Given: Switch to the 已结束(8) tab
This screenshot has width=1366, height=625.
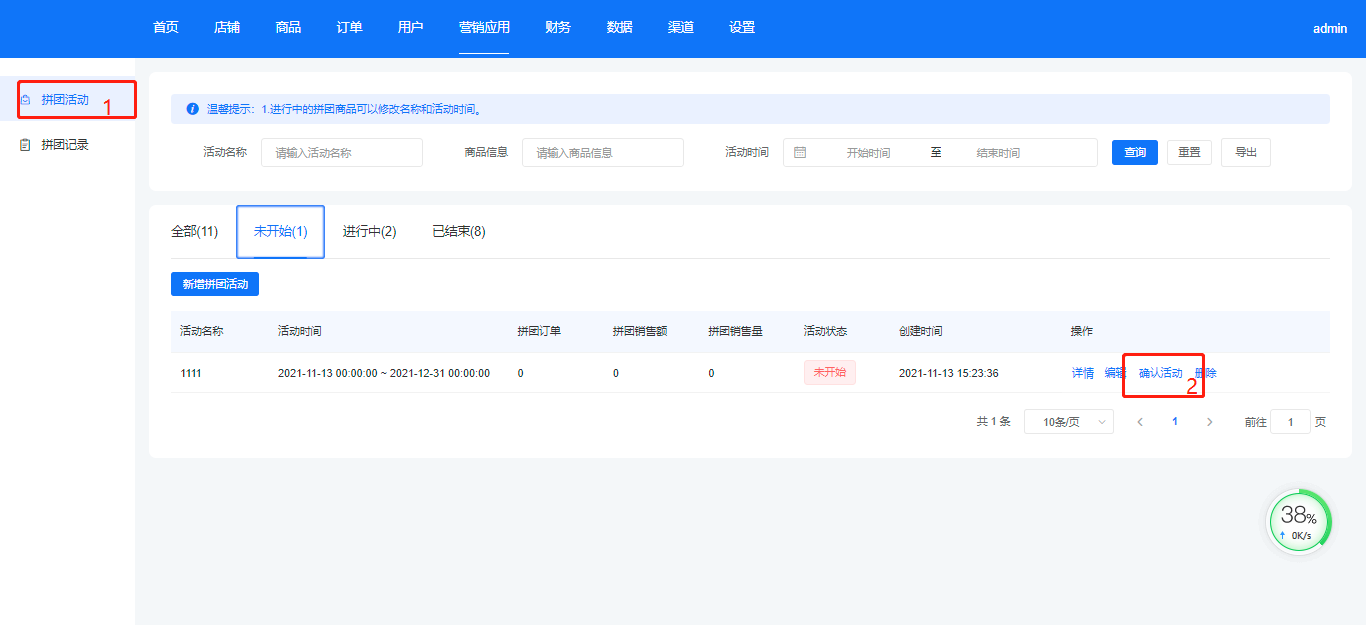Looking at the screenshot, I should tap(458, 232).
